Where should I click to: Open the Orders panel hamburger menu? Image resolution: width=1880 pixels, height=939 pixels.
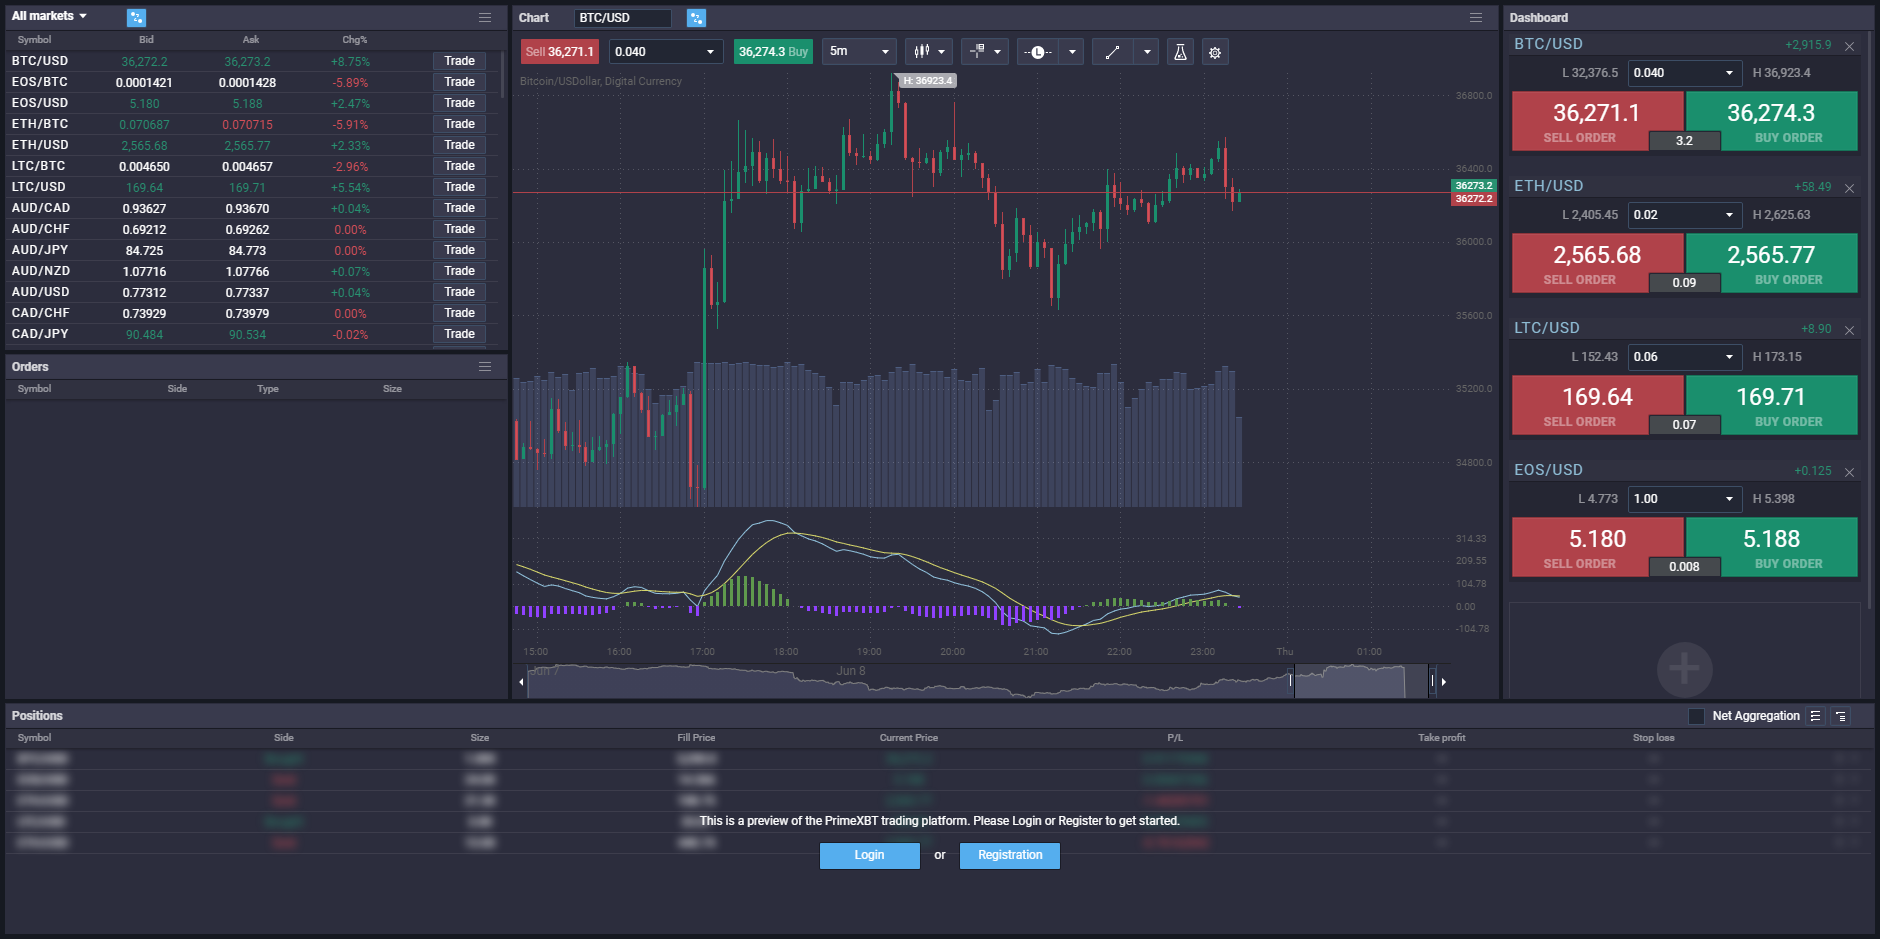(485, 366)
